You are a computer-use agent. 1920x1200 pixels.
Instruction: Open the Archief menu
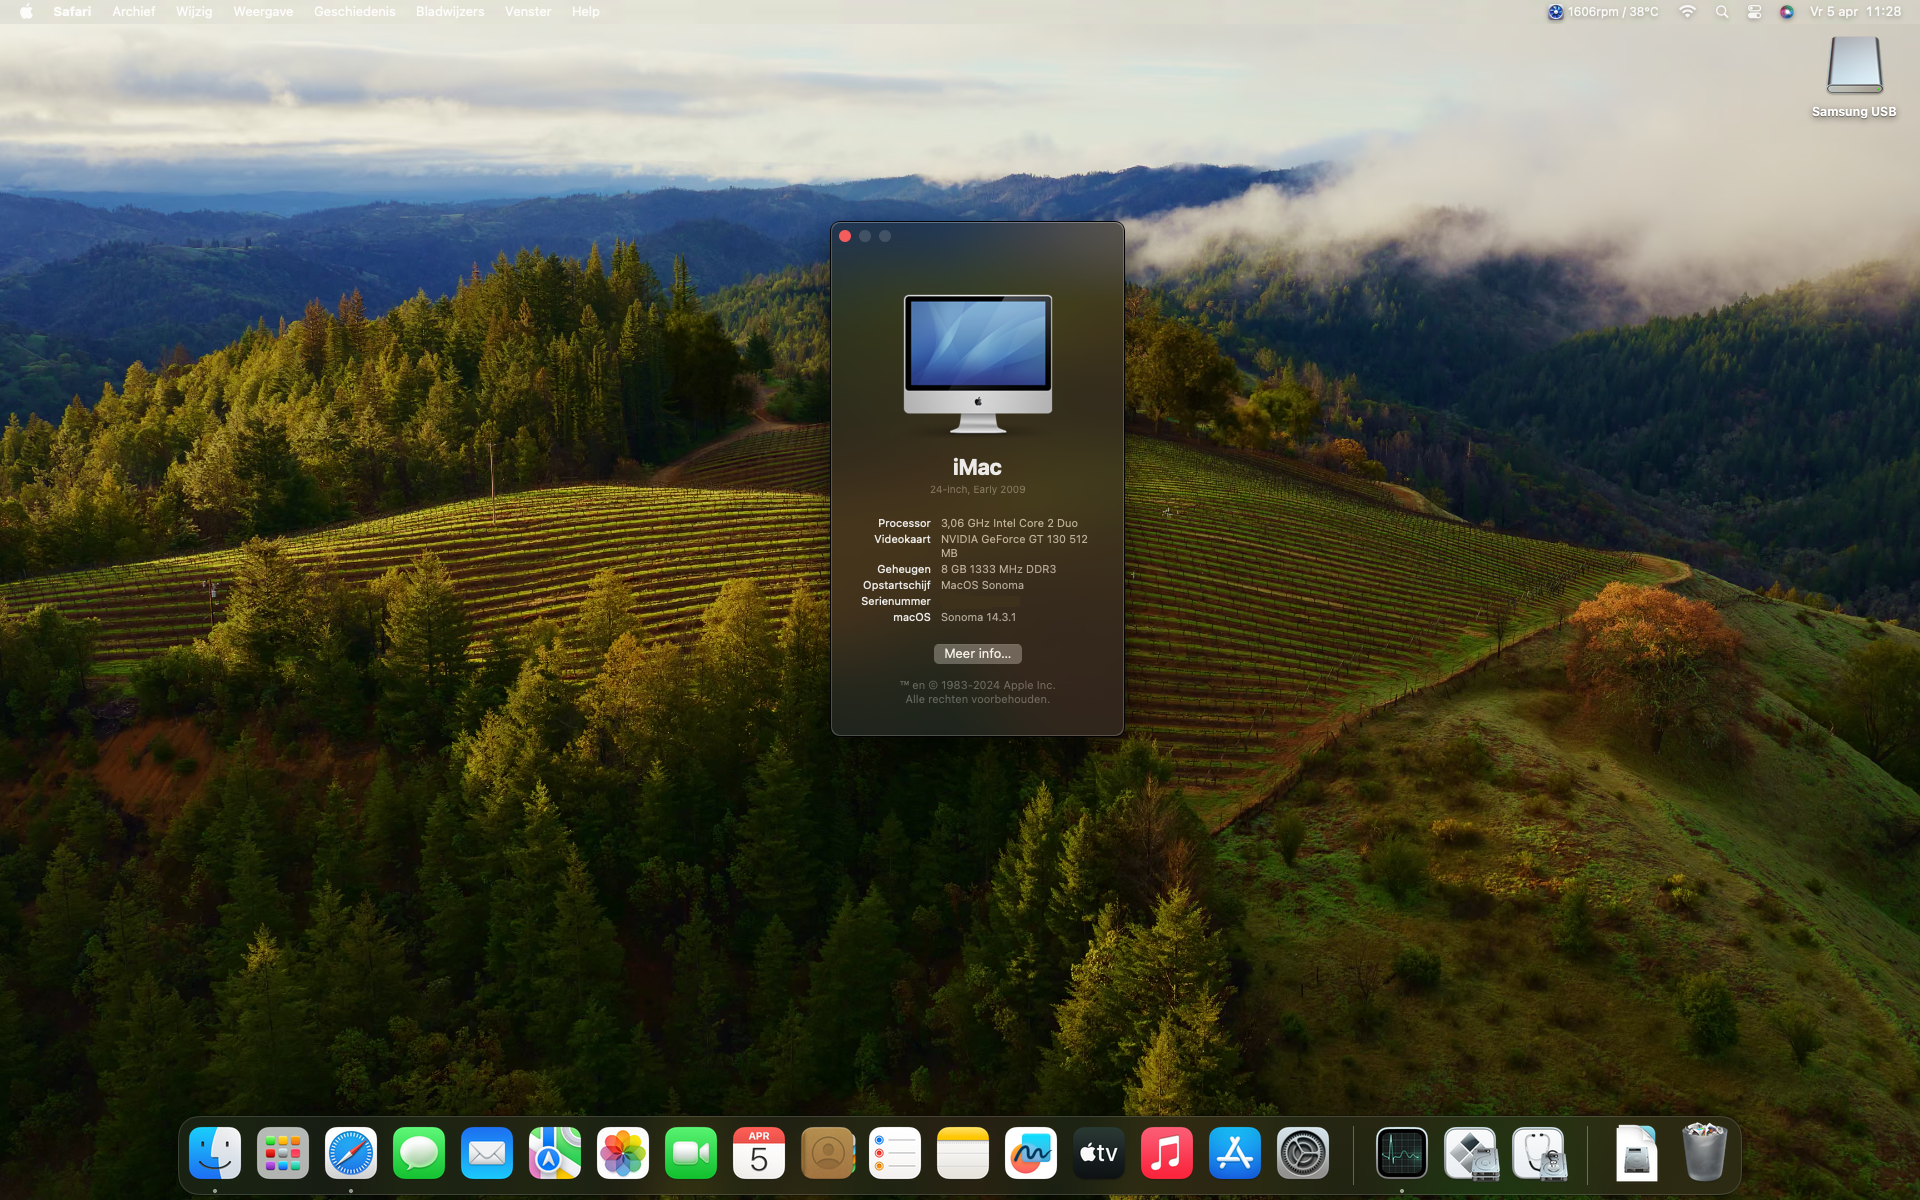tap(134, 12)
